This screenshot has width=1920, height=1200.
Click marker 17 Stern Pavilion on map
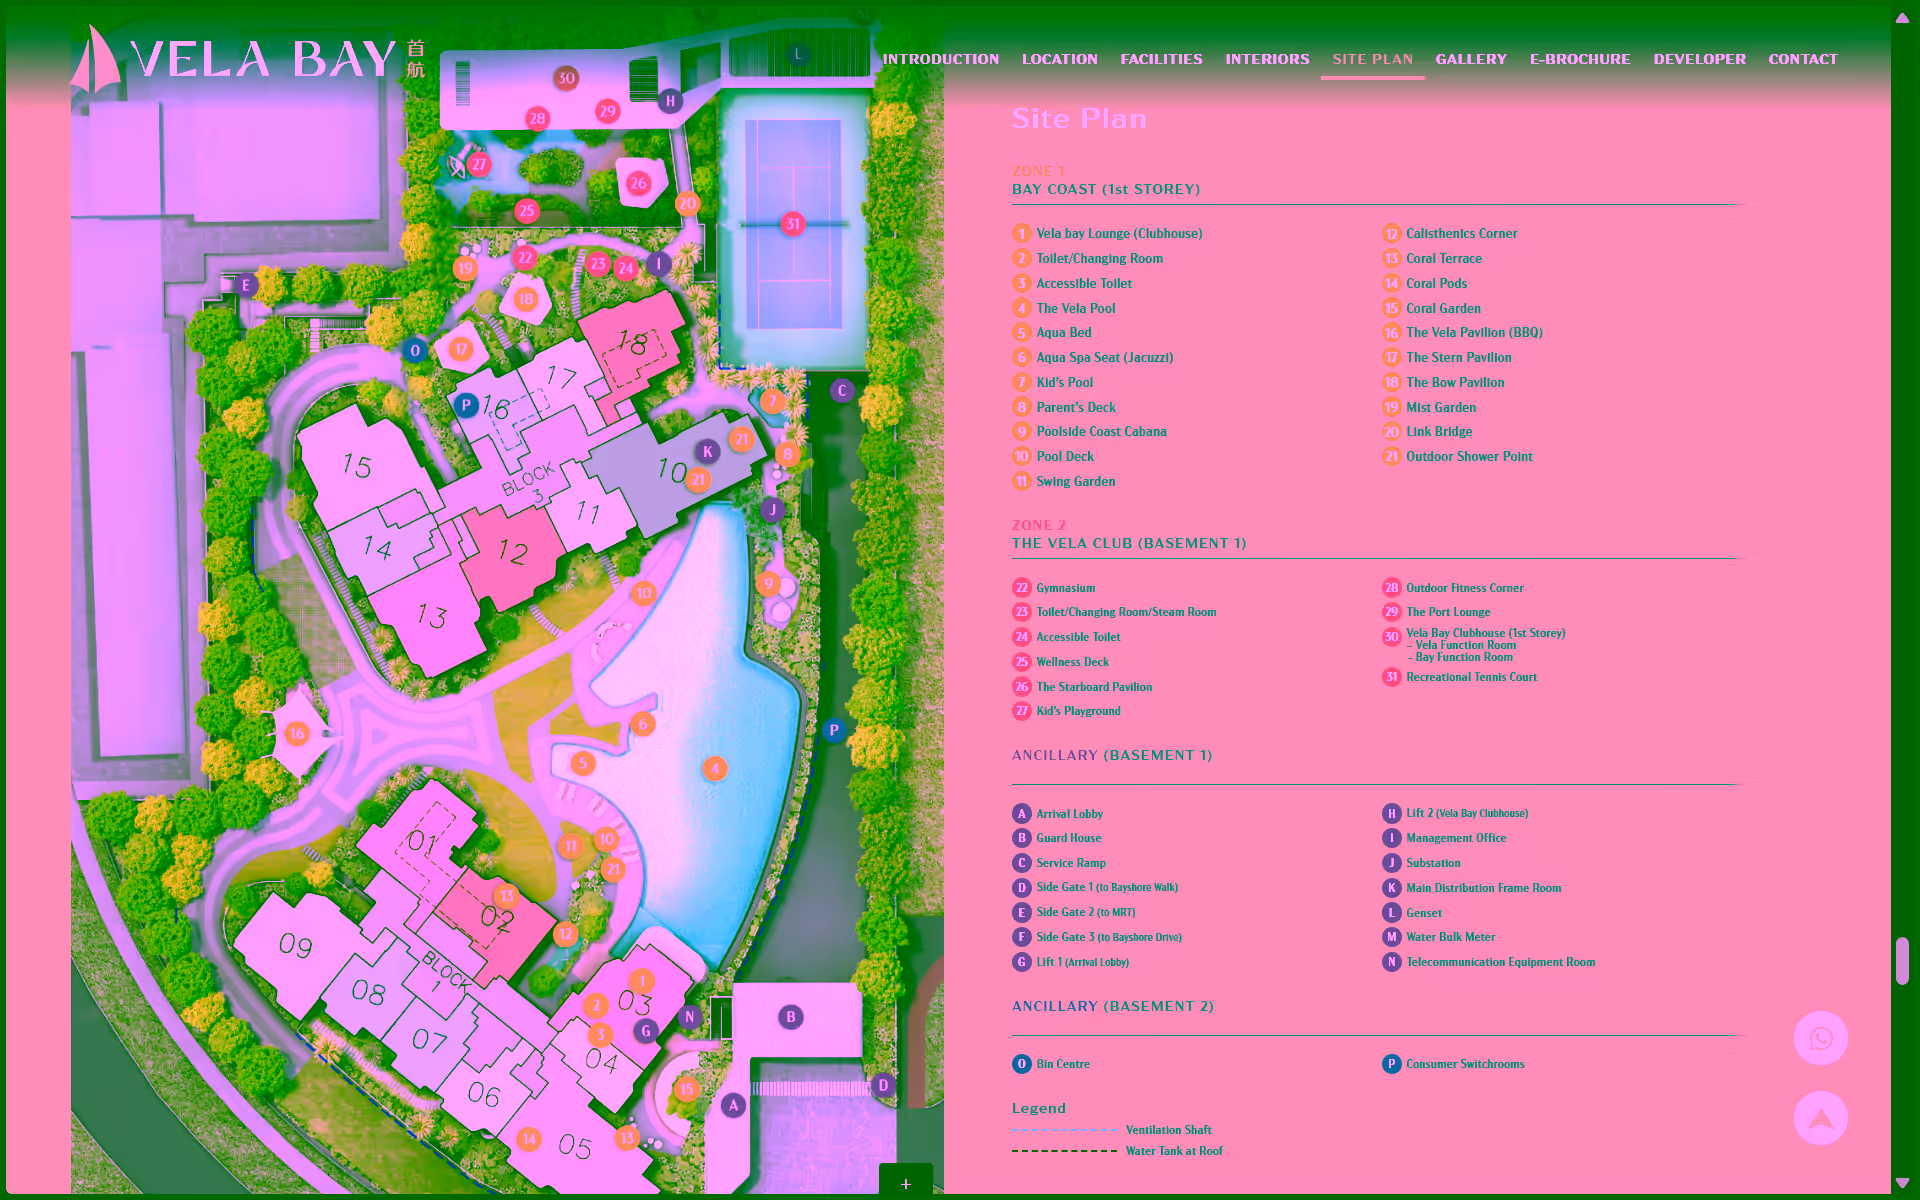click(x=460, y=349)
